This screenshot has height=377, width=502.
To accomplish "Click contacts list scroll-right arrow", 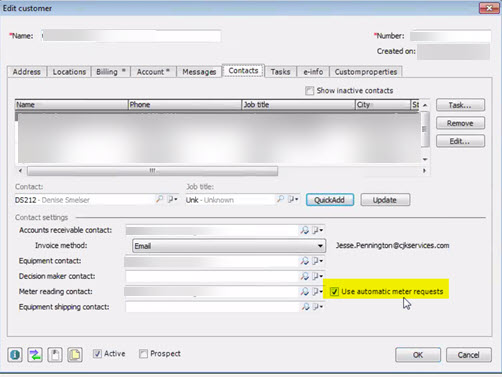I will coord(424,171).
